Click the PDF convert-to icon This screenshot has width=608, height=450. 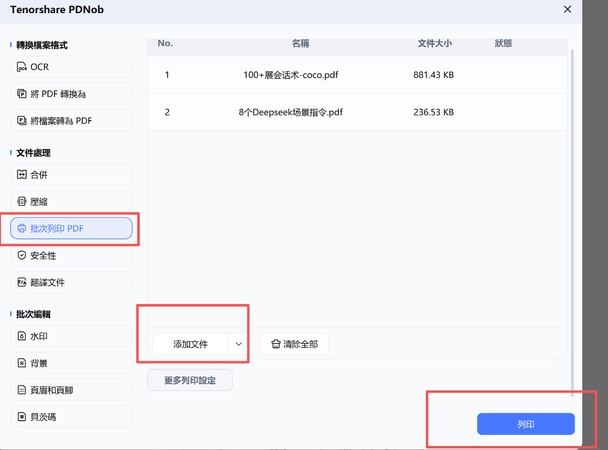tap(22, 94)
